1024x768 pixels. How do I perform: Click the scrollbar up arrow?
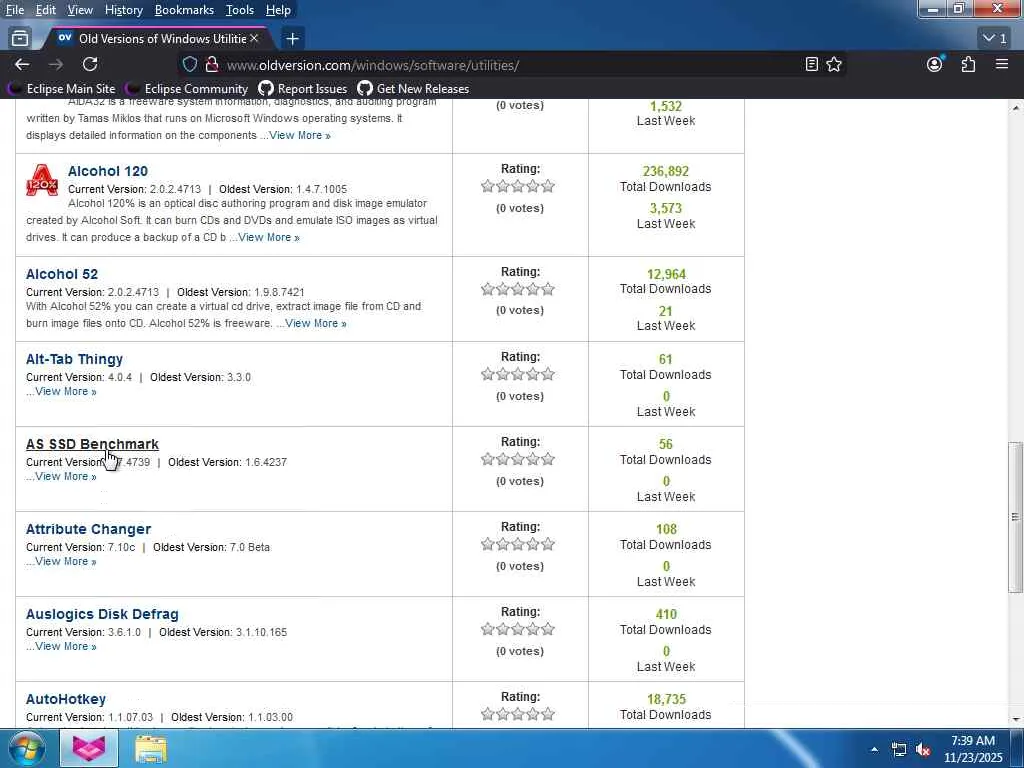point(1015,107)
